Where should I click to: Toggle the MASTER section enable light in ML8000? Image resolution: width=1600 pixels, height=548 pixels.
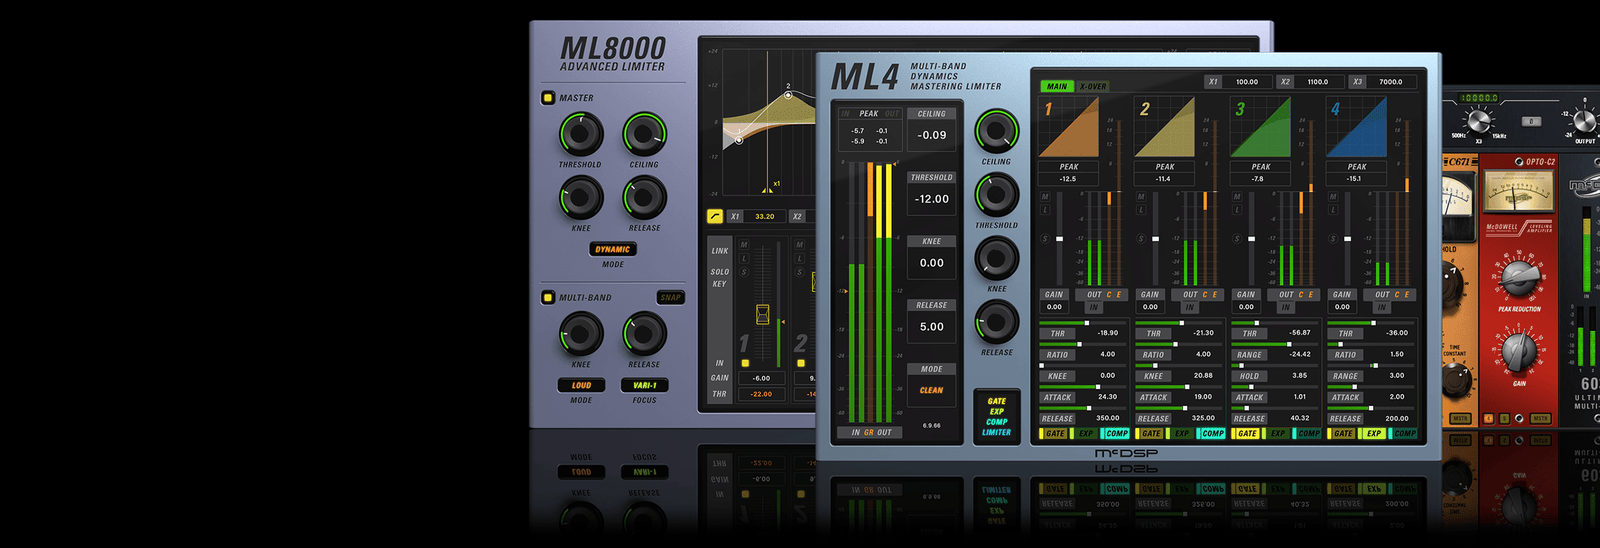(x=548, y=98)
